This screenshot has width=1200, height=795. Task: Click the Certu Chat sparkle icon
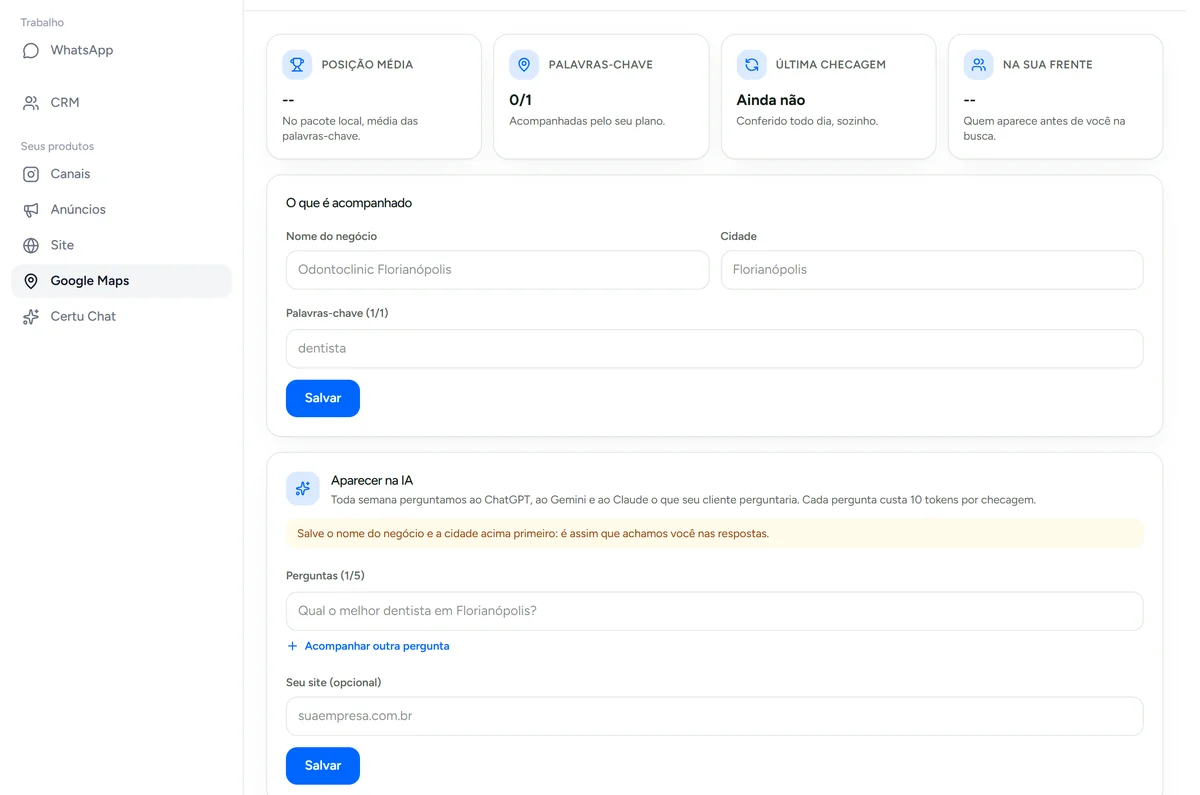click(x=31, y=317)
